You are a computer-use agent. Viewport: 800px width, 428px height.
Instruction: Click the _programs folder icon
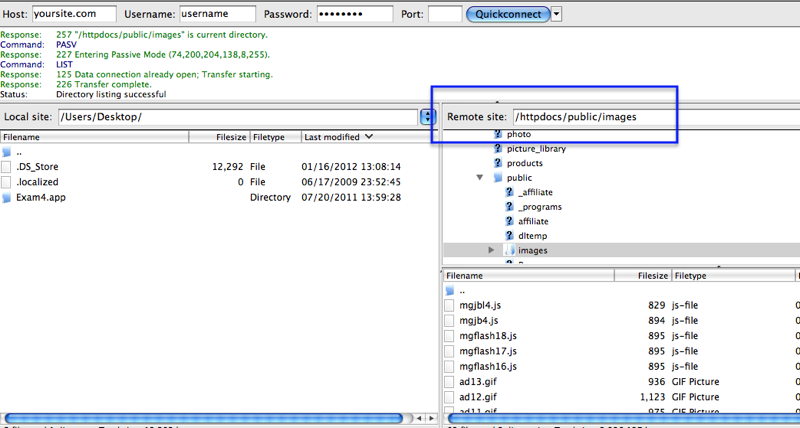(x=509, y=207)
